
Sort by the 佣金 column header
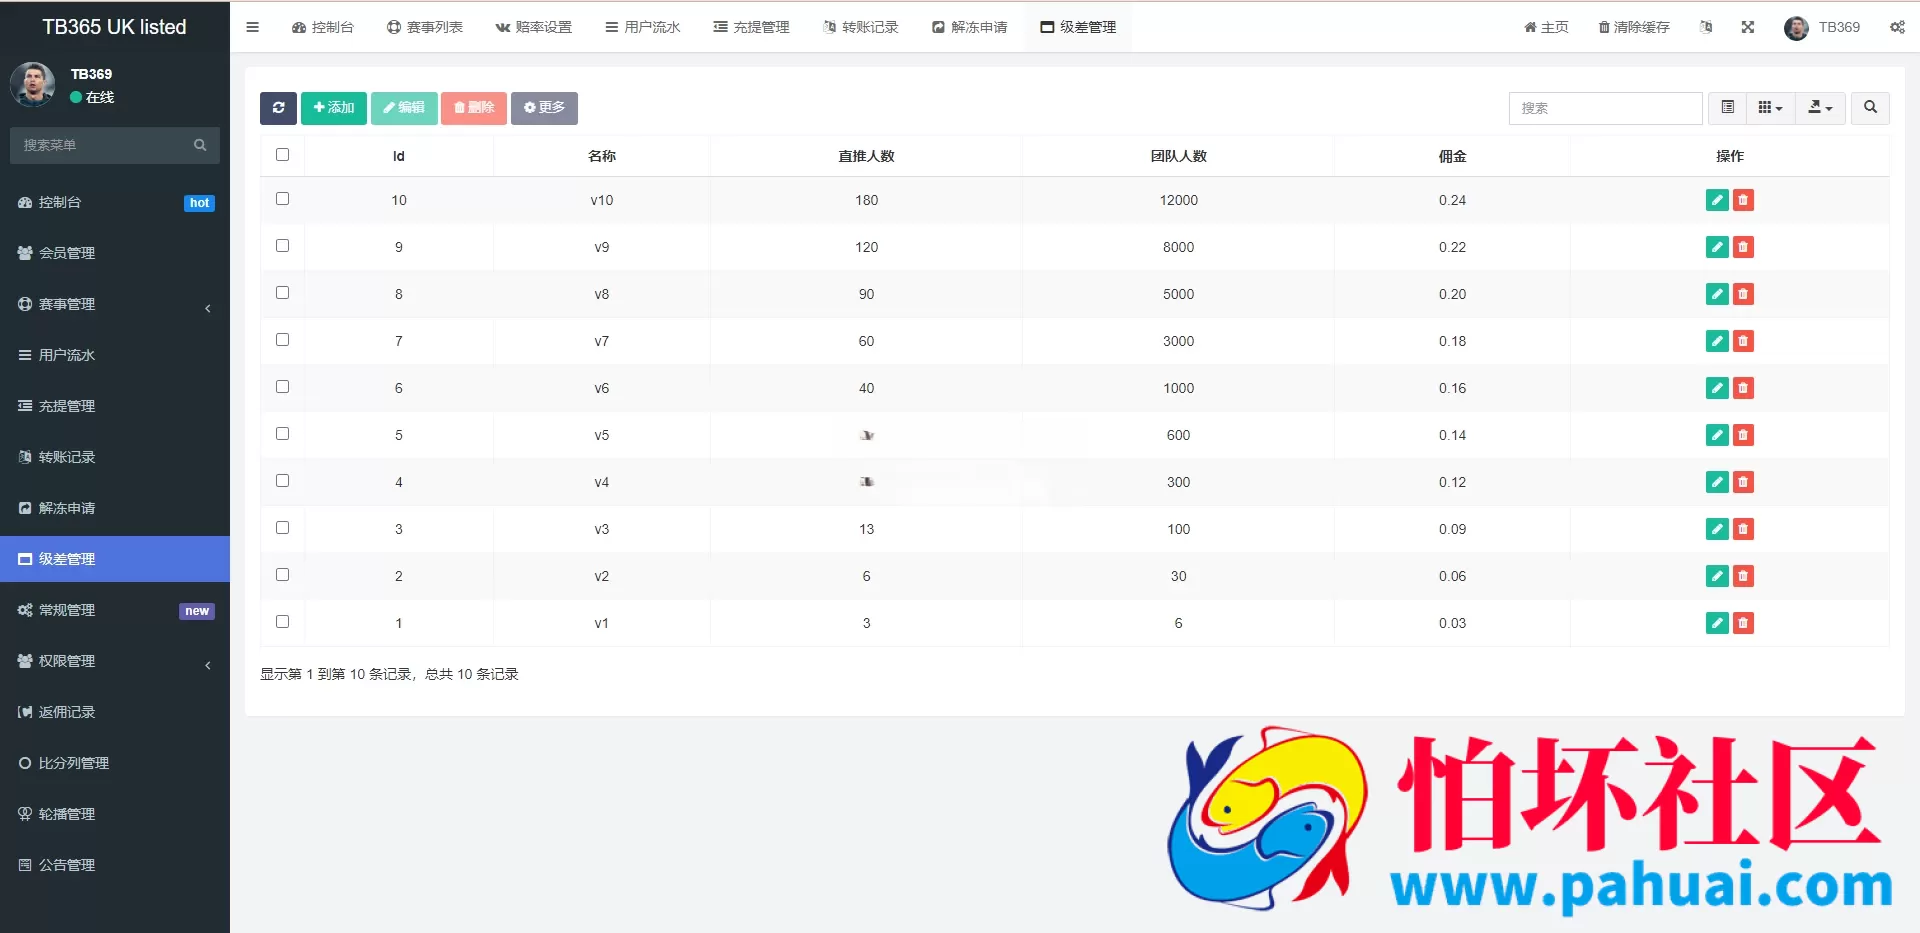tap(1452, 156)
